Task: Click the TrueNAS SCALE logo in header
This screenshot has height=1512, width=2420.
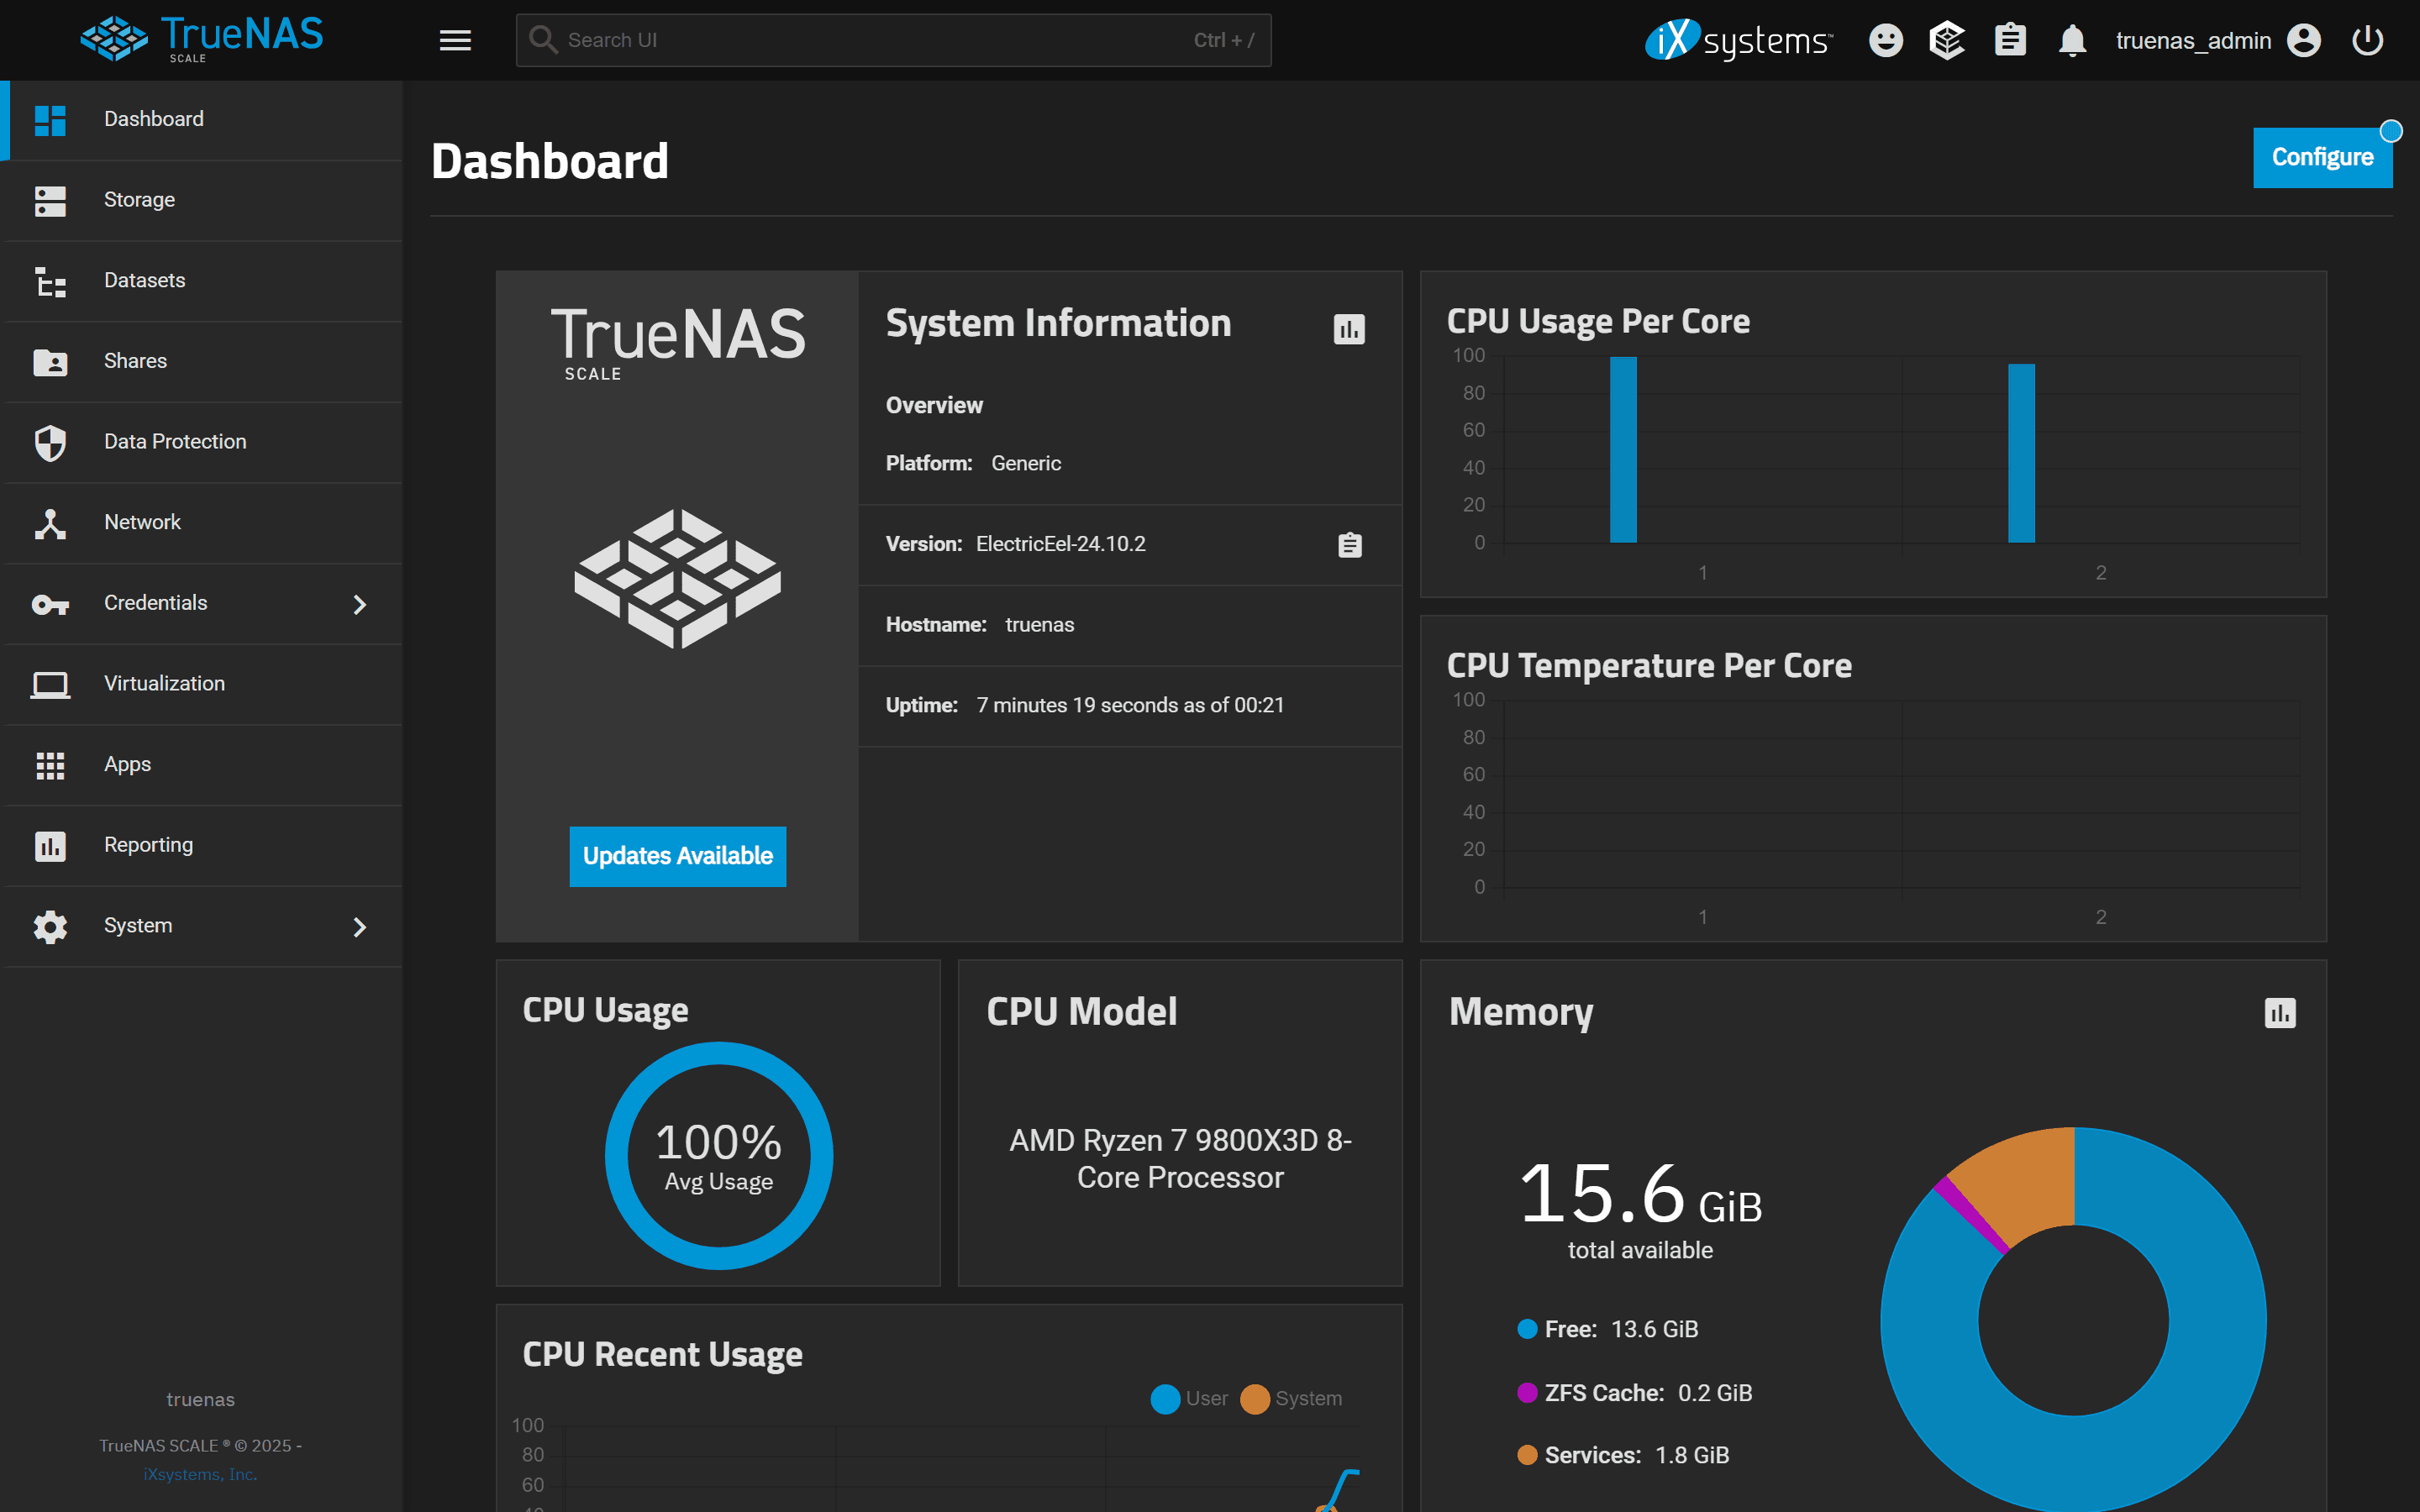Action: click(202, 39)
